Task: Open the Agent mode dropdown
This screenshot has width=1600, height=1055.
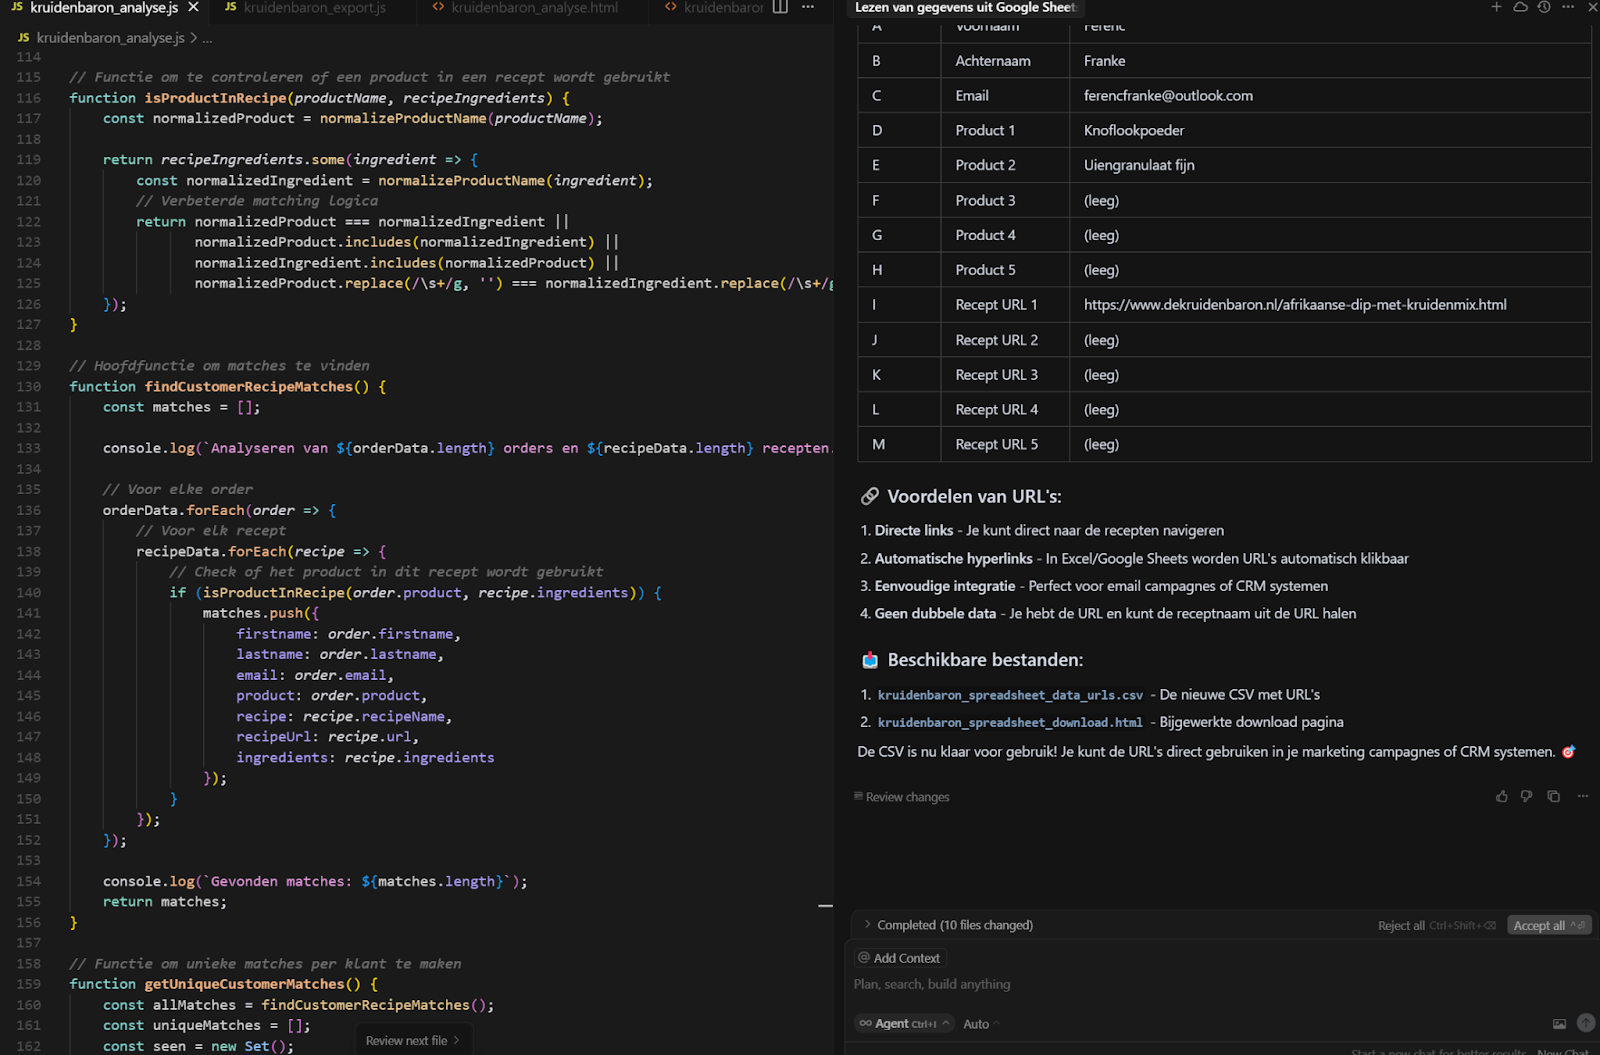Action: [905, 1023]
